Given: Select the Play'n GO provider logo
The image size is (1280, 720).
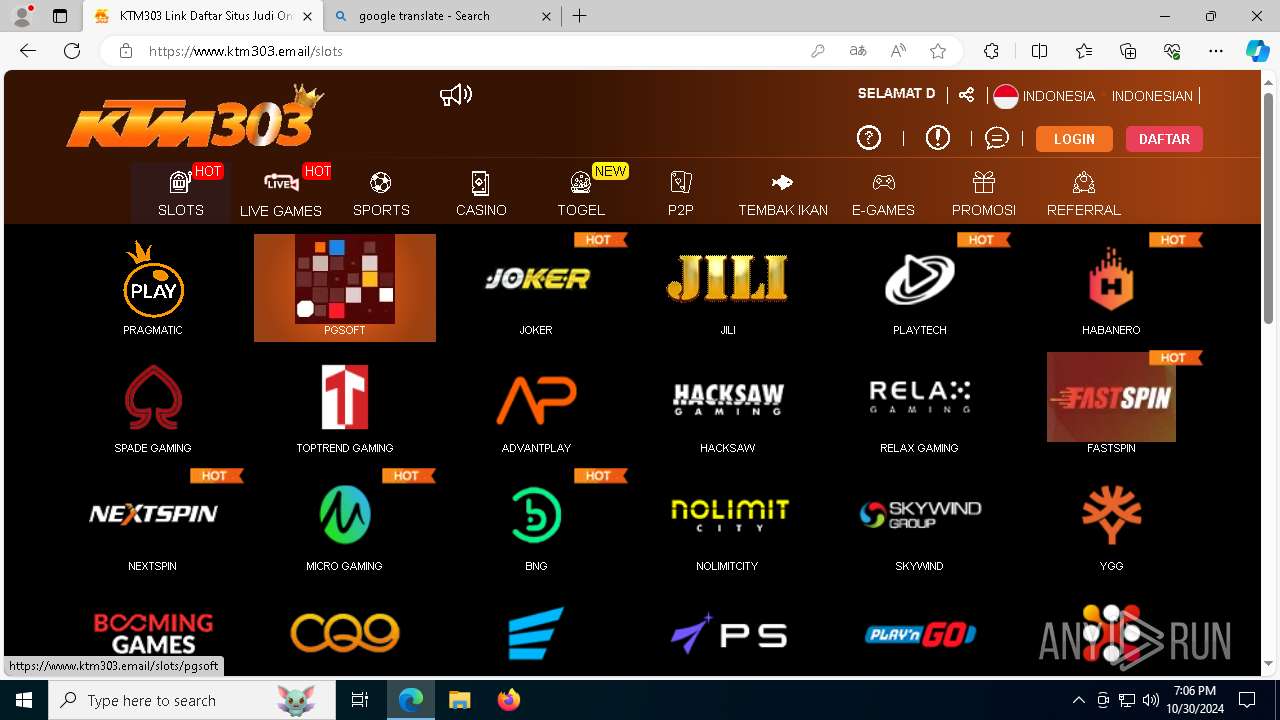Looking at the screenshot, I should point(920,634).
